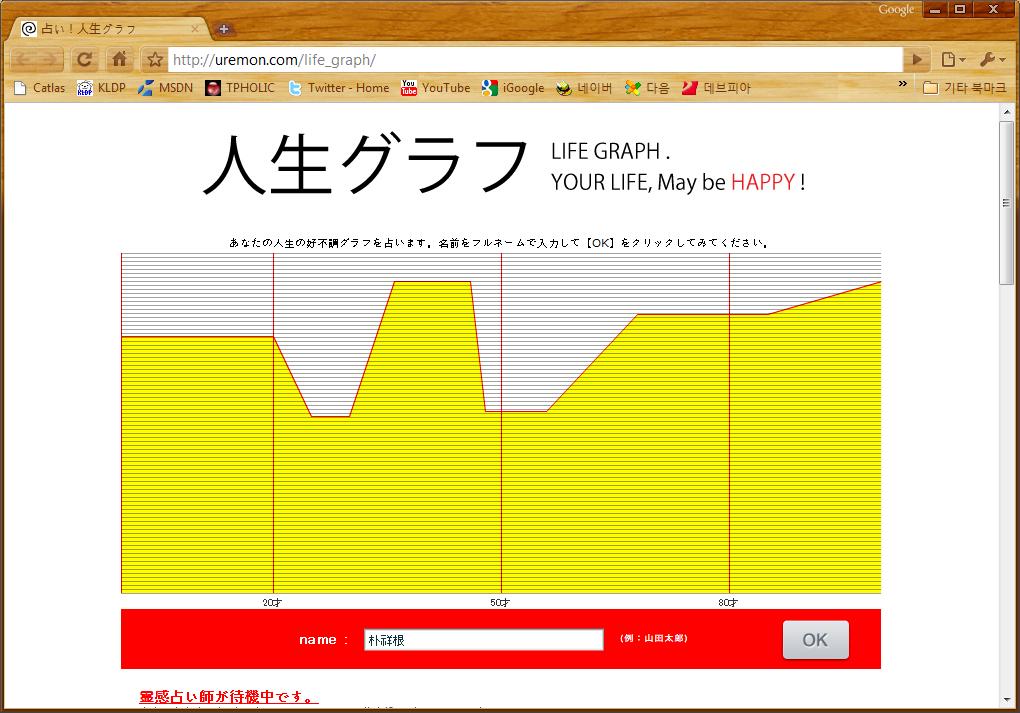Viewport: 1020px width, 713px height.
Task: Bookmark this page with the star icon
Action: (x=154, y=60)
